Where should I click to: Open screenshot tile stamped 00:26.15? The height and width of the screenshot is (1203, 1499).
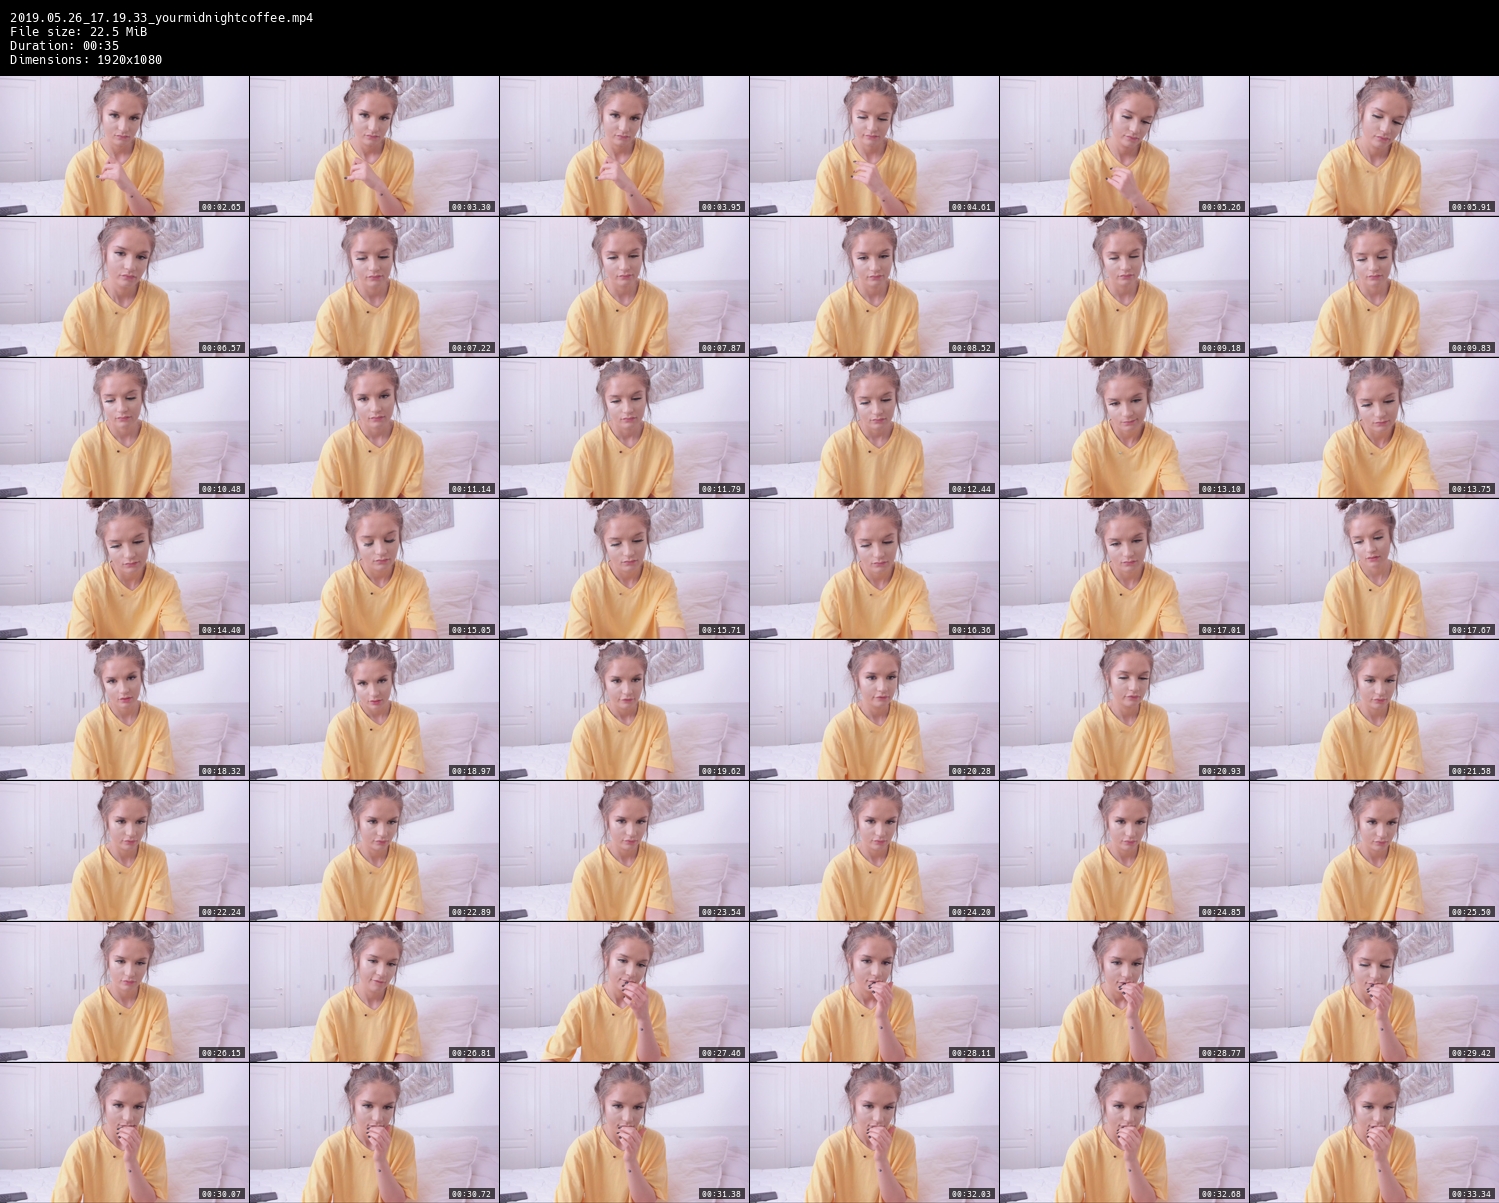coord(124,992)
